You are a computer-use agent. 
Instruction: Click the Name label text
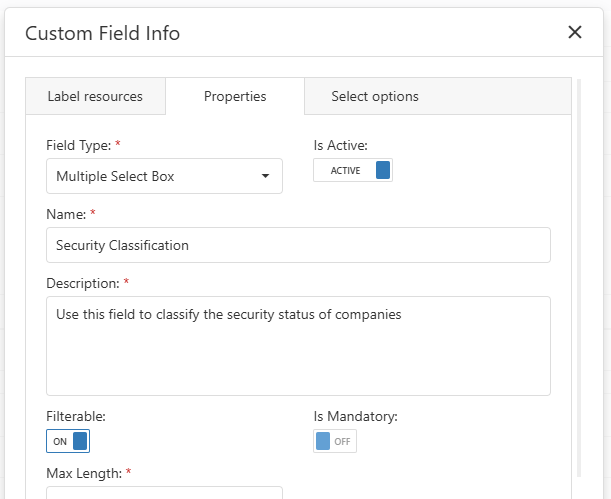click(66, 214)
